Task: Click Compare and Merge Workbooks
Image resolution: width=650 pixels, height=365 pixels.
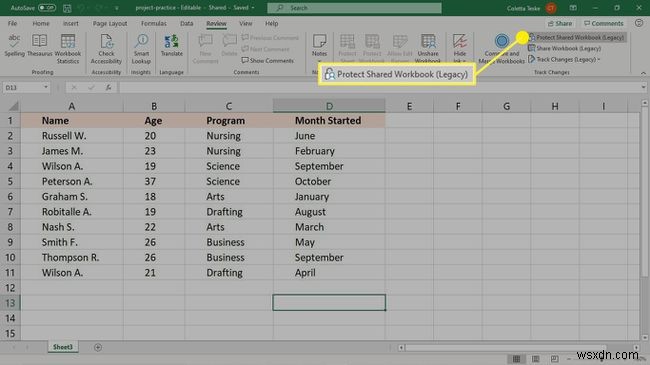Action: coord(502,49)
